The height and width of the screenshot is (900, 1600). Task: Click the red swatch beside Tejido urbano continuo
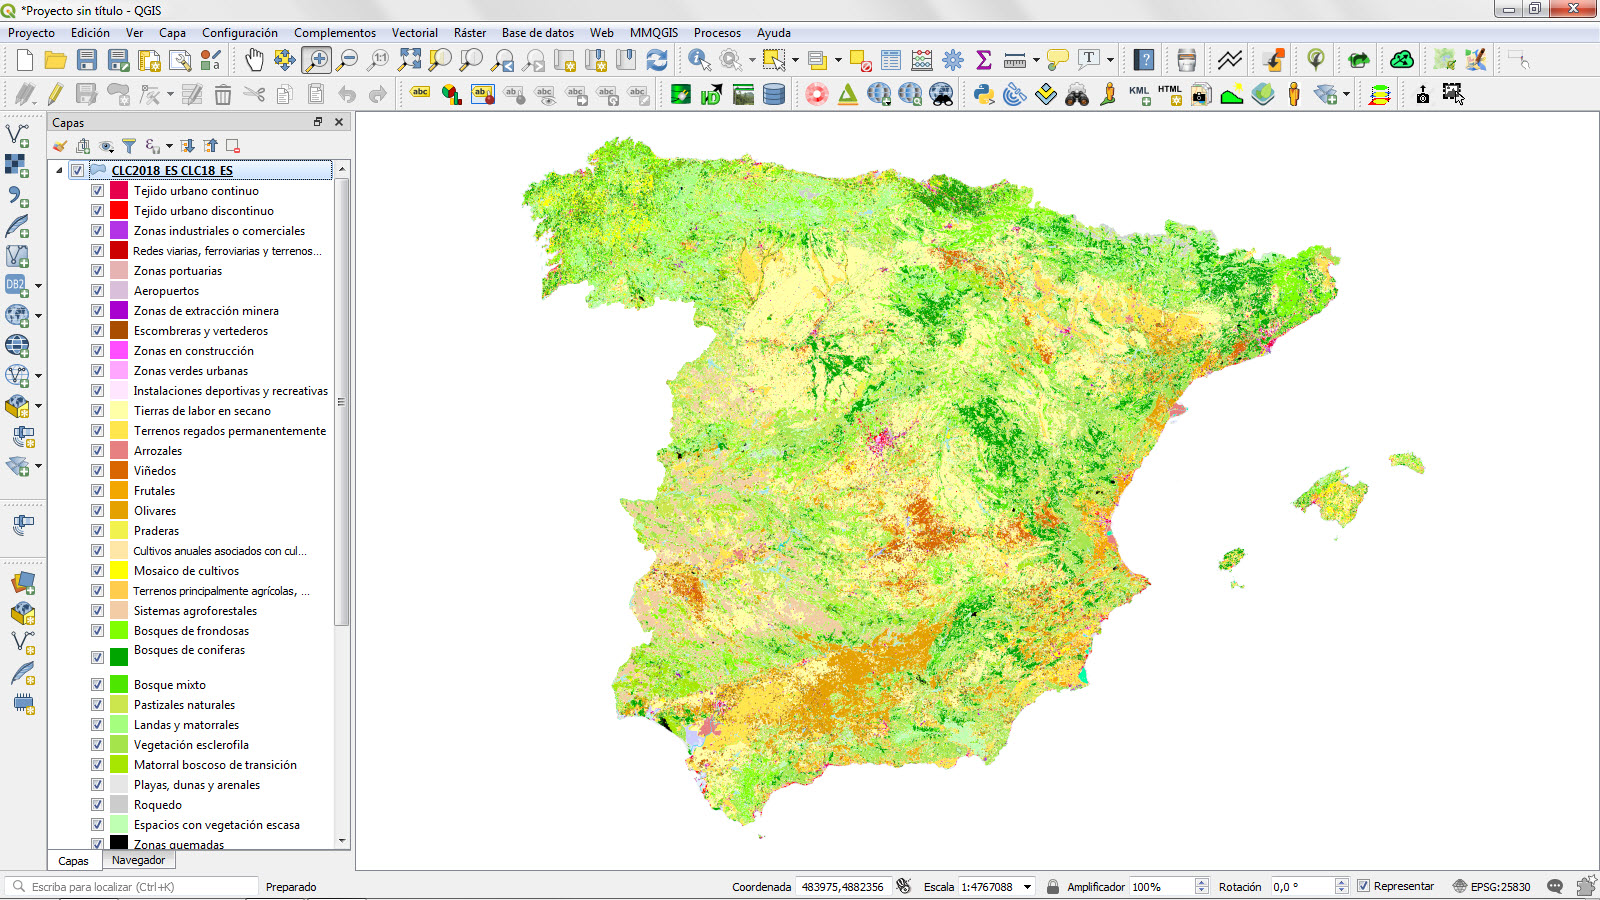tap(117, 190)
